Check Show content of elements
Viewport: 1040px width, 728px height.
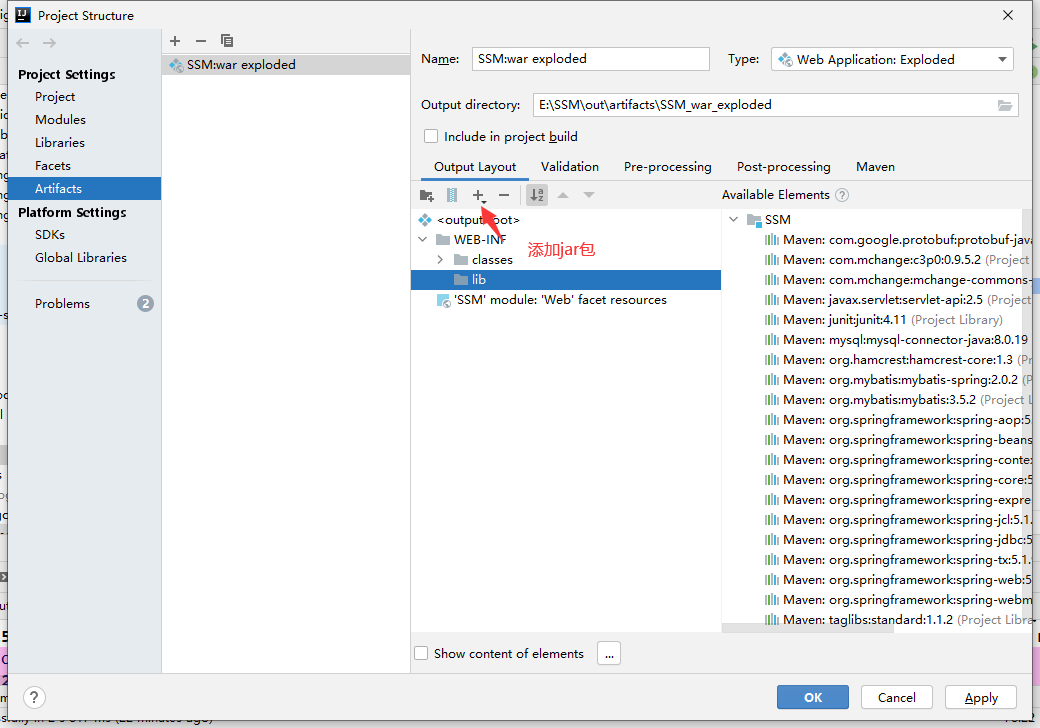tap(421, 653)
